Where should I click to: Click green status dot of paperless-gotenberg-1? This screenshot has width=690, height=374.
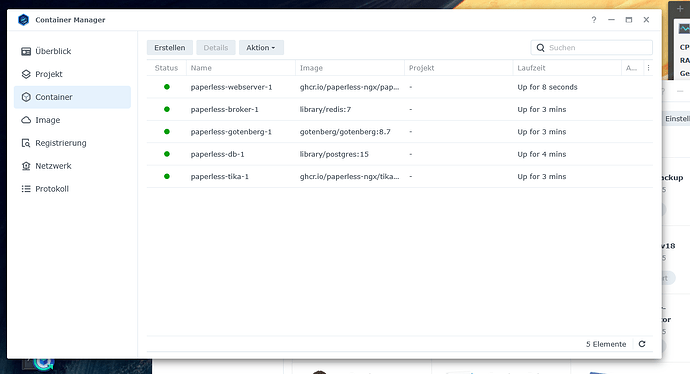pos(167,131)
